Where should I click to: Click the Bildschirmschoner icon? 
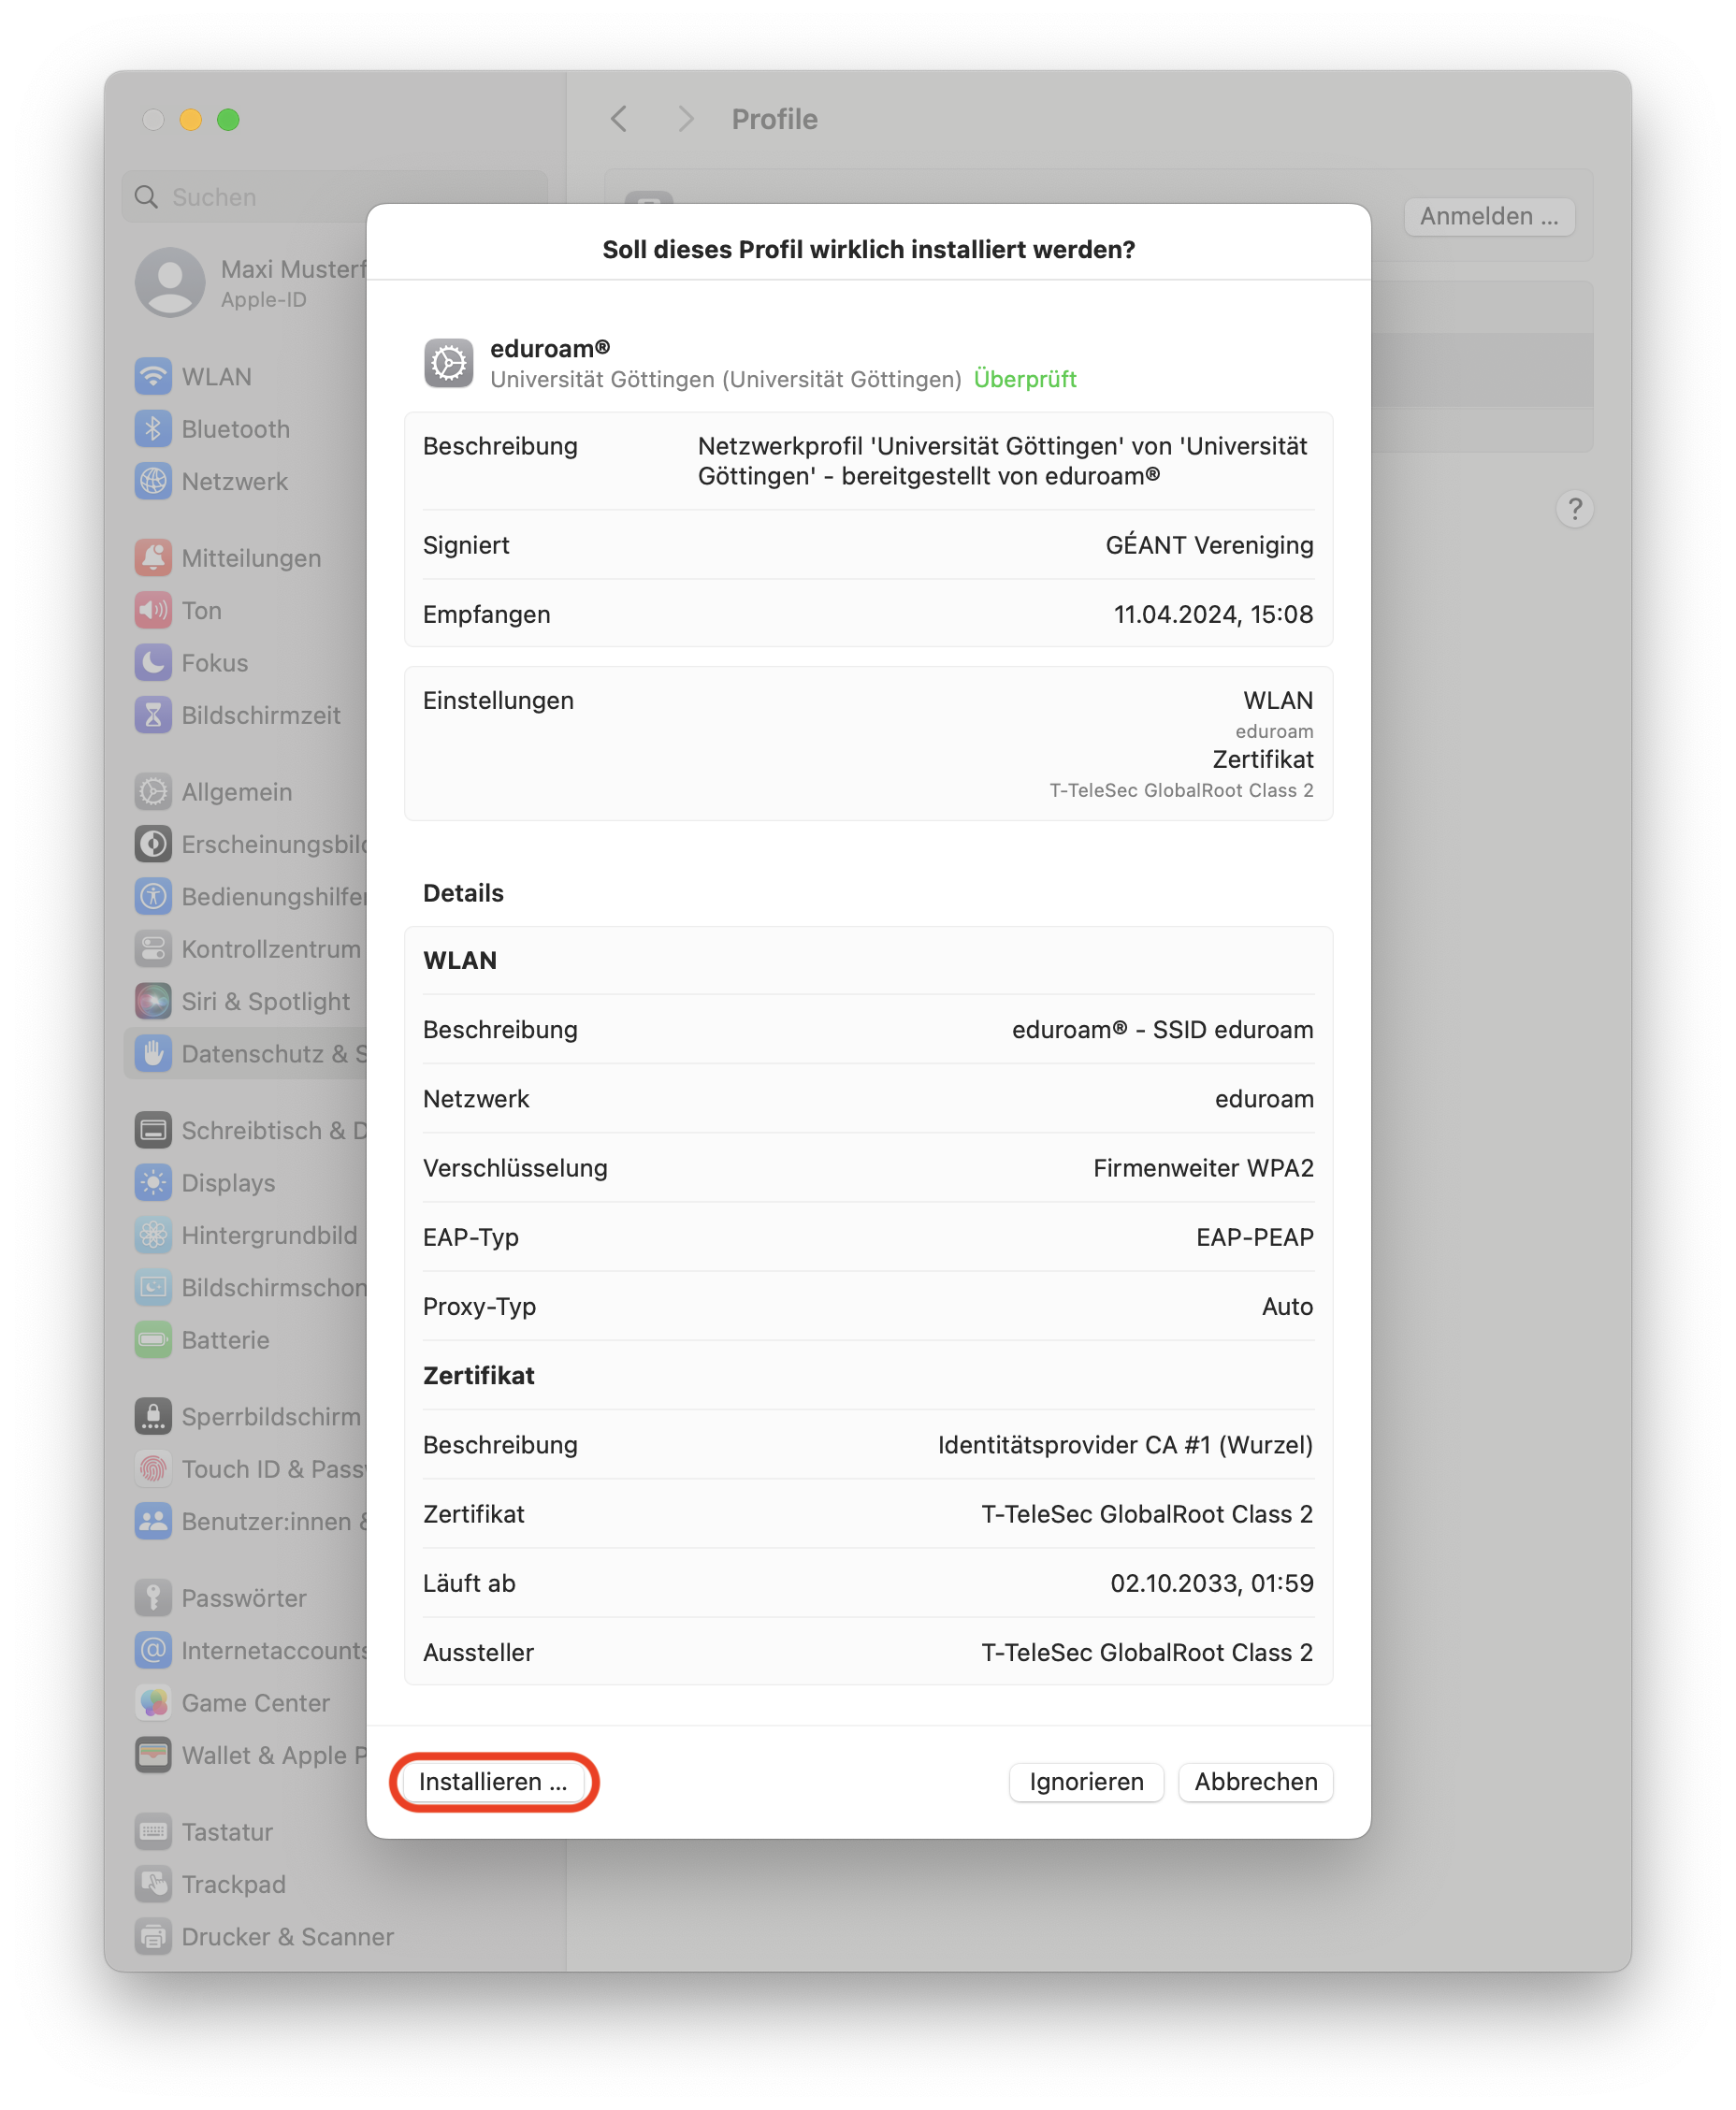153,1287
